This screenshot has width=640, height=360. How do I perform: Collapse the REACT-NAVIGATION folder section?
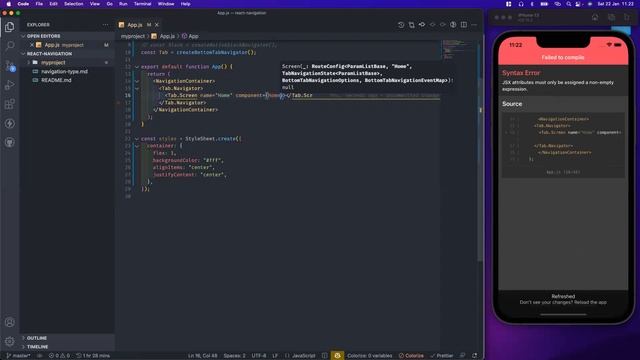pos(24,53)
